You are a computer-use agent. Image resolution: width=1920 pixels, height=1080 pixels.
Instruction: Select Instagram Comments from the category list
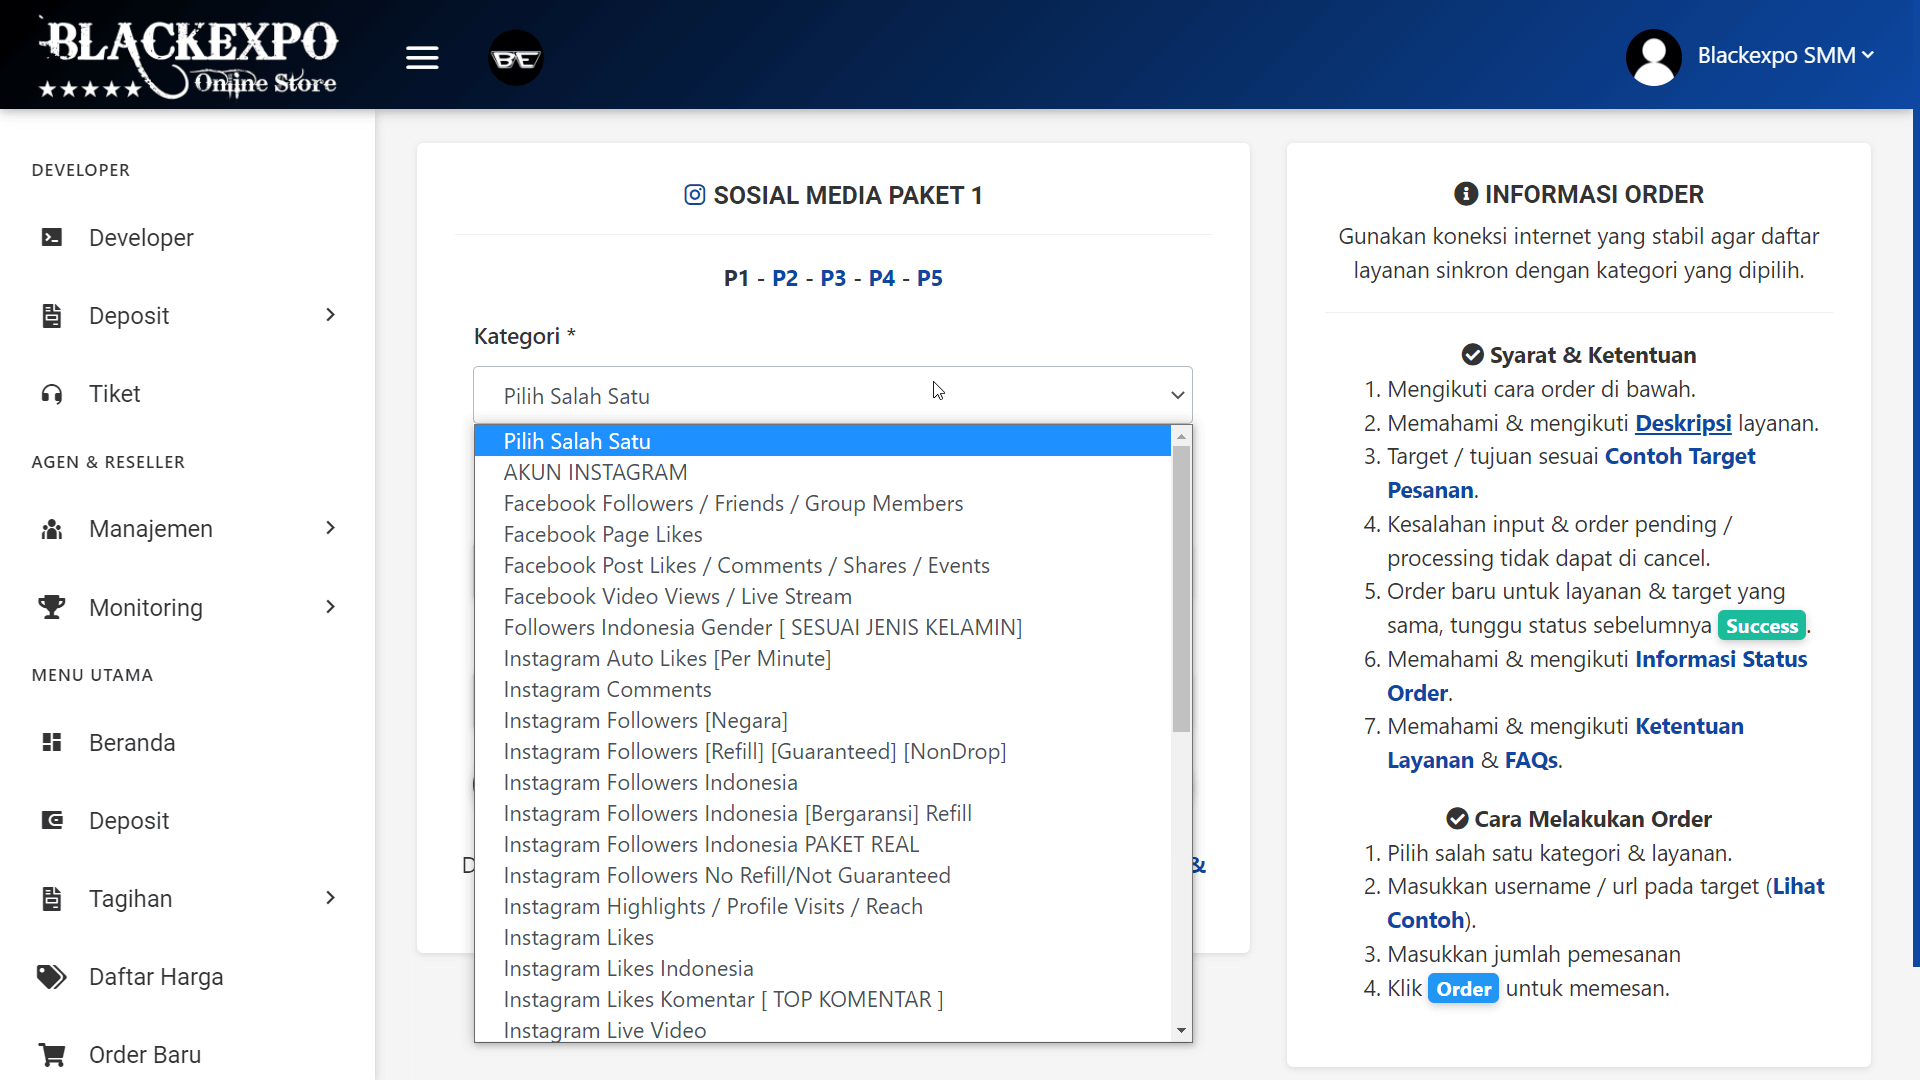[607, 689]
